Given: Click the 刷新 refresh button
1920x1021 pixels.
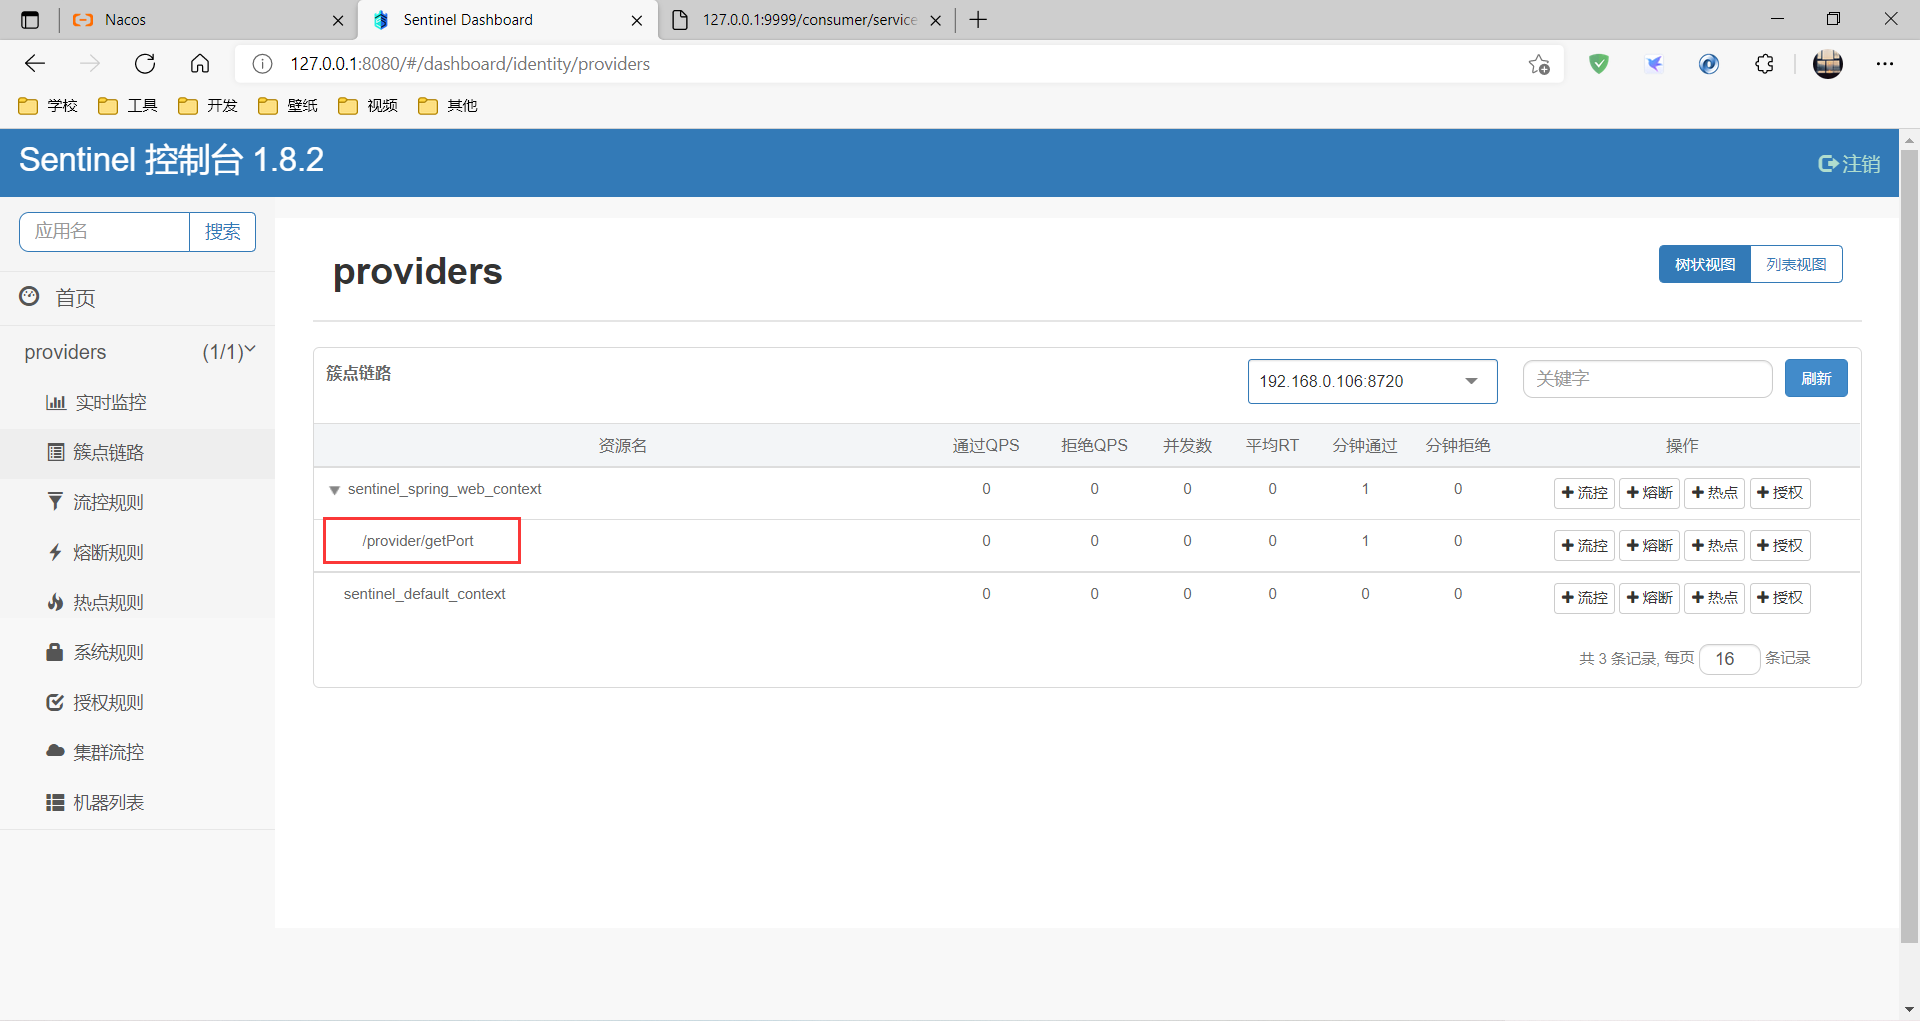Looking at the screenshot, I should click(1816, 378).
